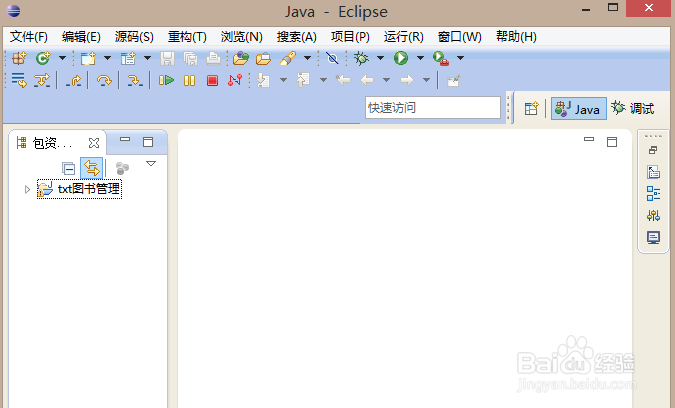Screen dimensions: 675x408
Task: Click the Last Edit Location icon
Action: (343, 80)
